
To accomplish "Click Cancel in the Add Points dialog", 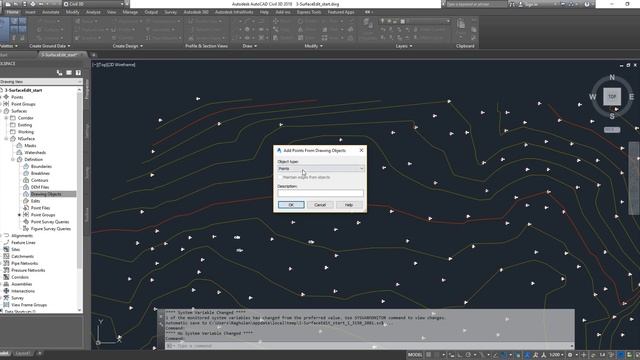I will point(320,204).
